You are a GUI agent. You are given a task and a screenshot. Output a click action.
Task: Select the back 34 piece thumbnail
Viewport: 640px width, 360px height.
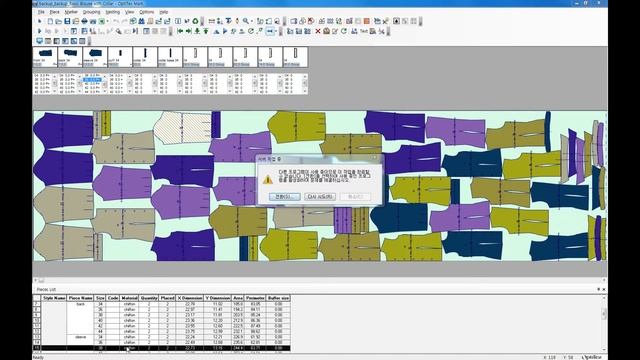(x=70, y=56)
